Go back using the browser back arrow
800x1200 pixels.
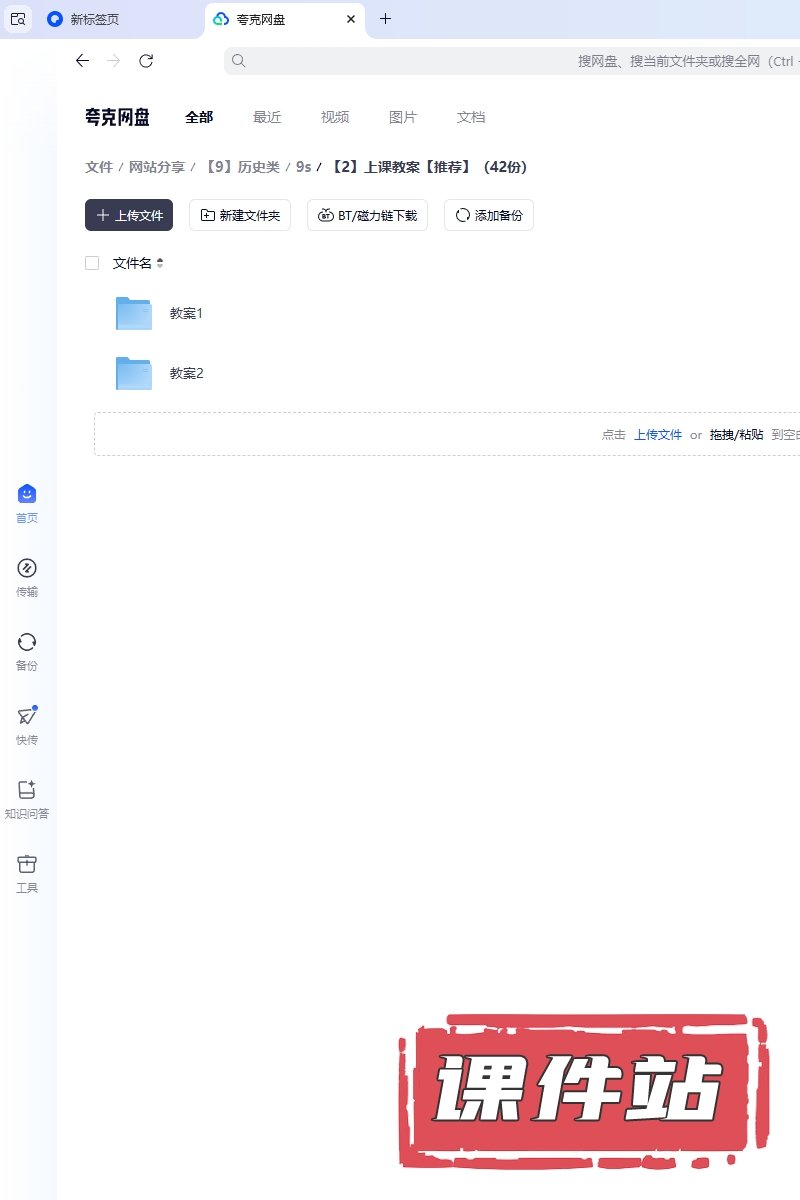(x=82, y=61)
